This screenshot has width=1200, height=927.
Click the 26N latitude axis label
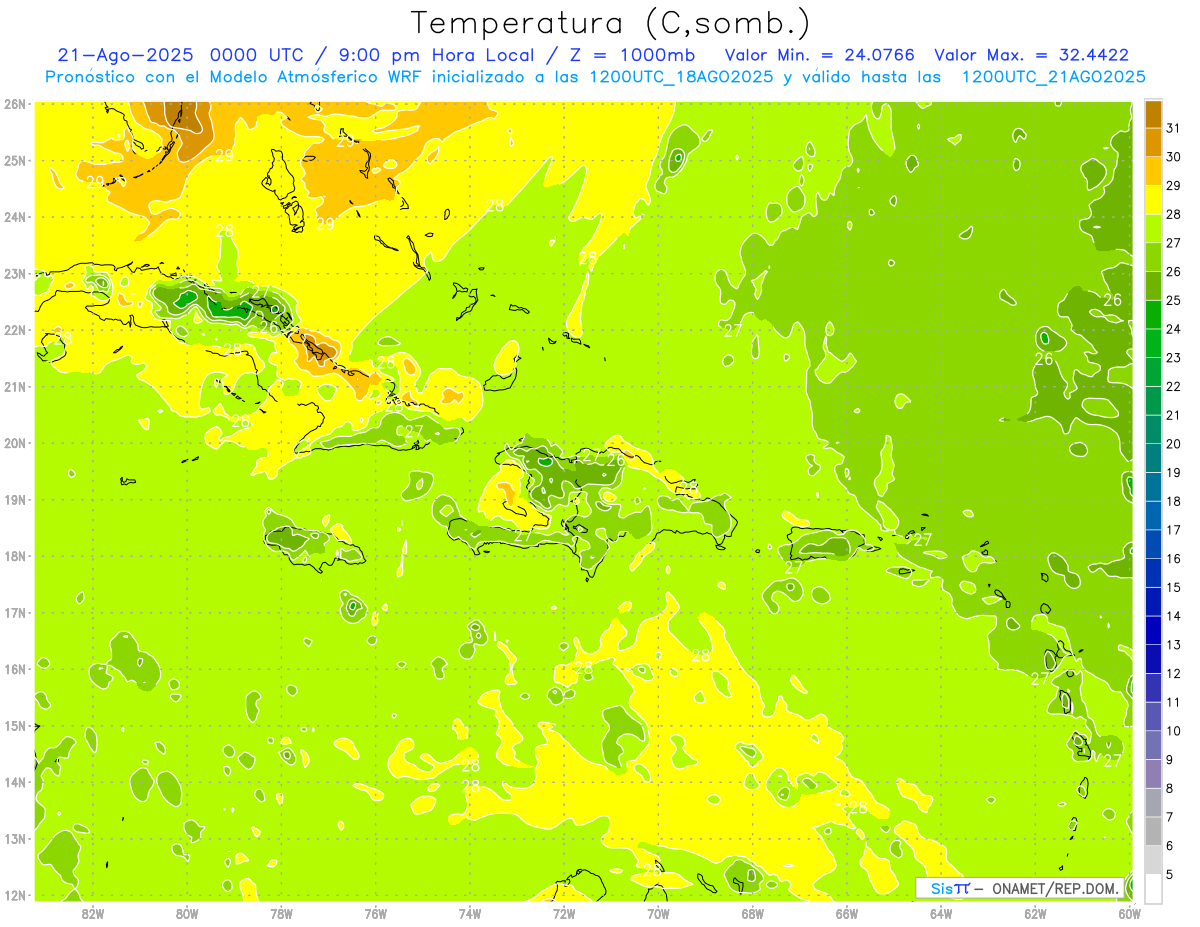tap(15, 104)
